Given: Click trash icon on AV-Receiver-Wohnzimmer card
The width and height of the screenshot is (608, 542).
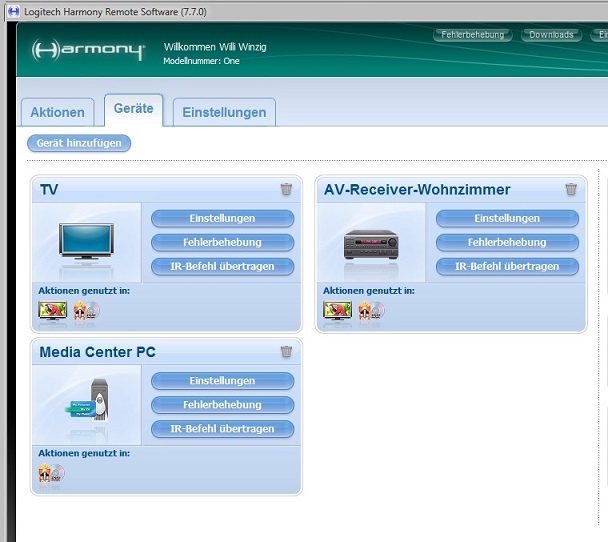Looking at the screenshot, I should (571, 189).
